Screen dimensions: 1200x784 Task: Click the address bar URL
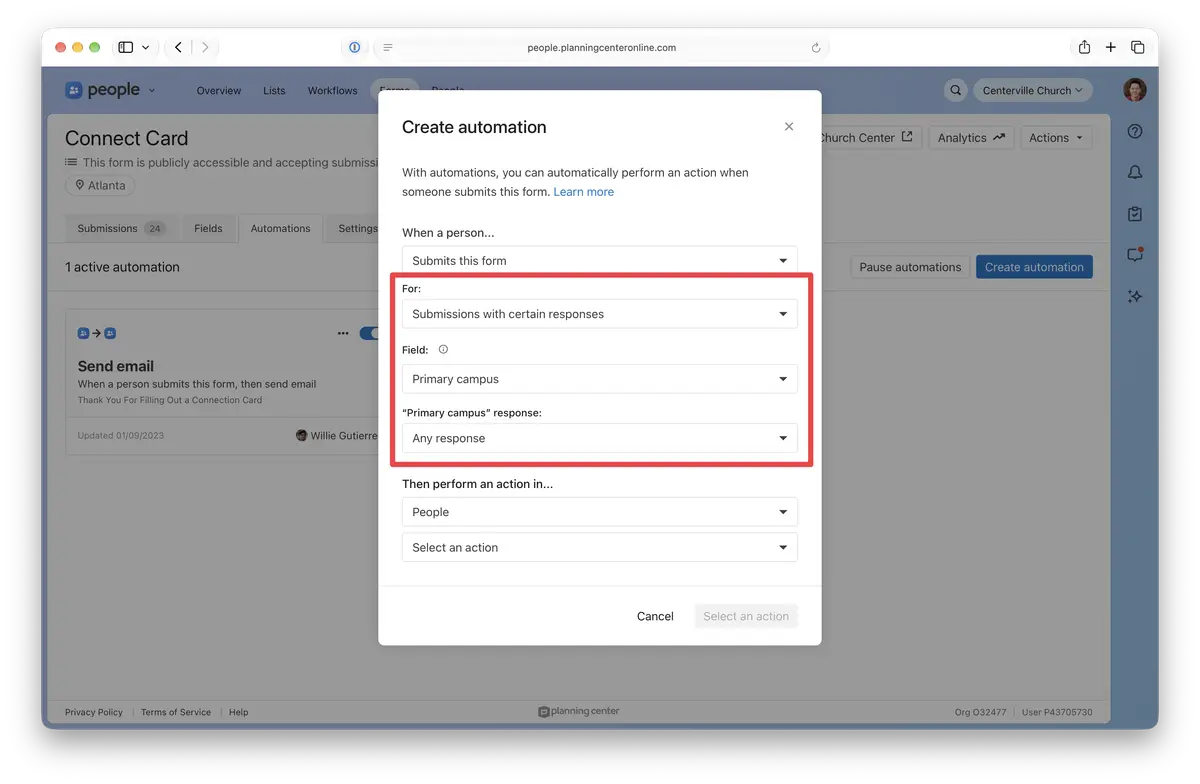tap(601, 47)
